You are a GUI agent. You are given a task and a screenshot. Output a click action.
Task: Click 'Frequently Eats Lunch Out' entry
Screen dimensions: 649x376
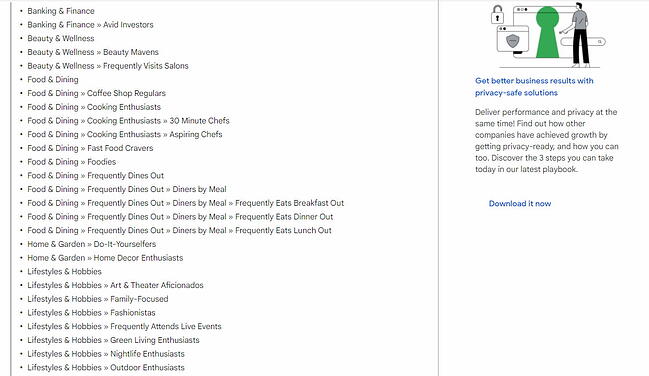[179, 230]
